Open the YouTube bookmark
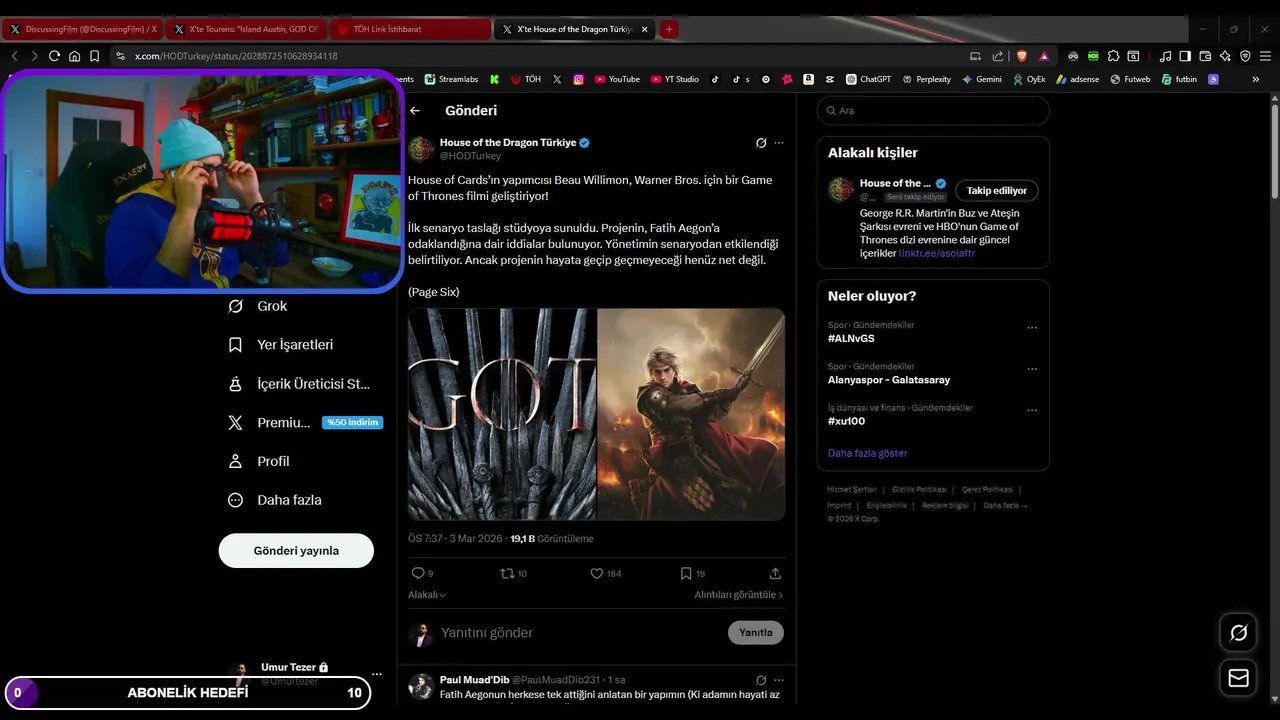 pos(617,79)
